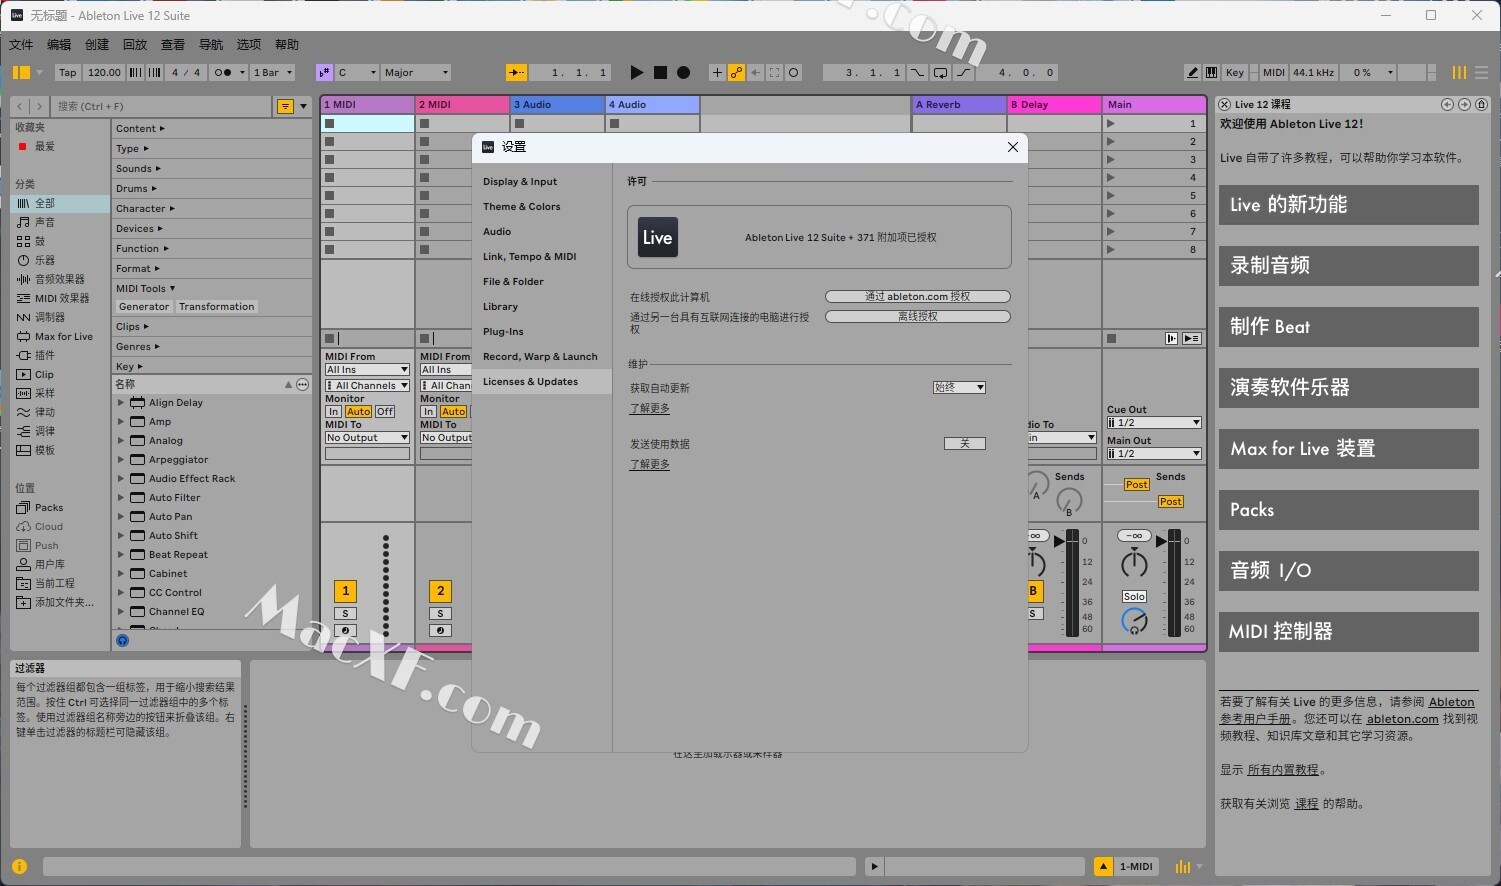Viewport: 1501px width, 886px height.
Task: Toggle send usage data switch
Action: tap(965, 443)
